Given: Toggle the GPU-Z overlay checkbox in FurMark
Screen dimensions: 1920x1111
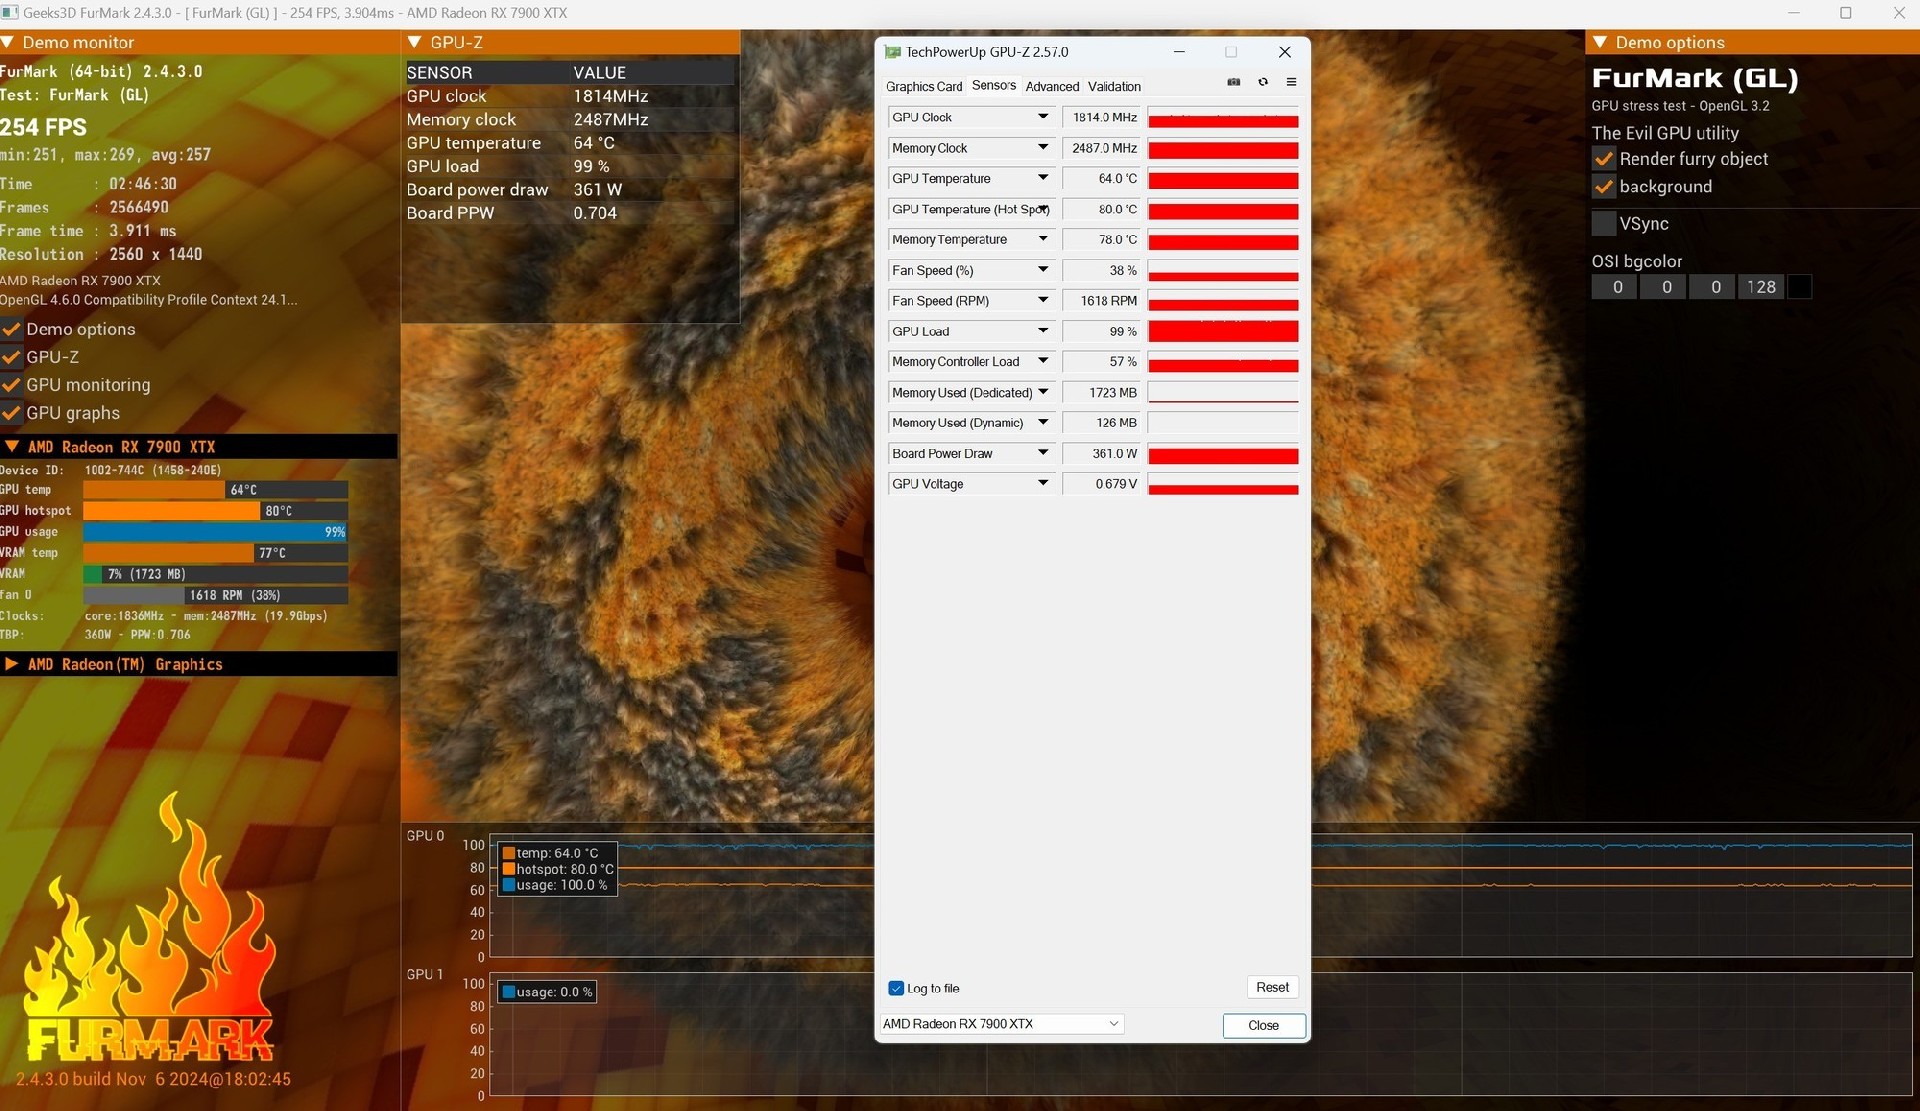Looking at the screenshot, I should 12,357.
